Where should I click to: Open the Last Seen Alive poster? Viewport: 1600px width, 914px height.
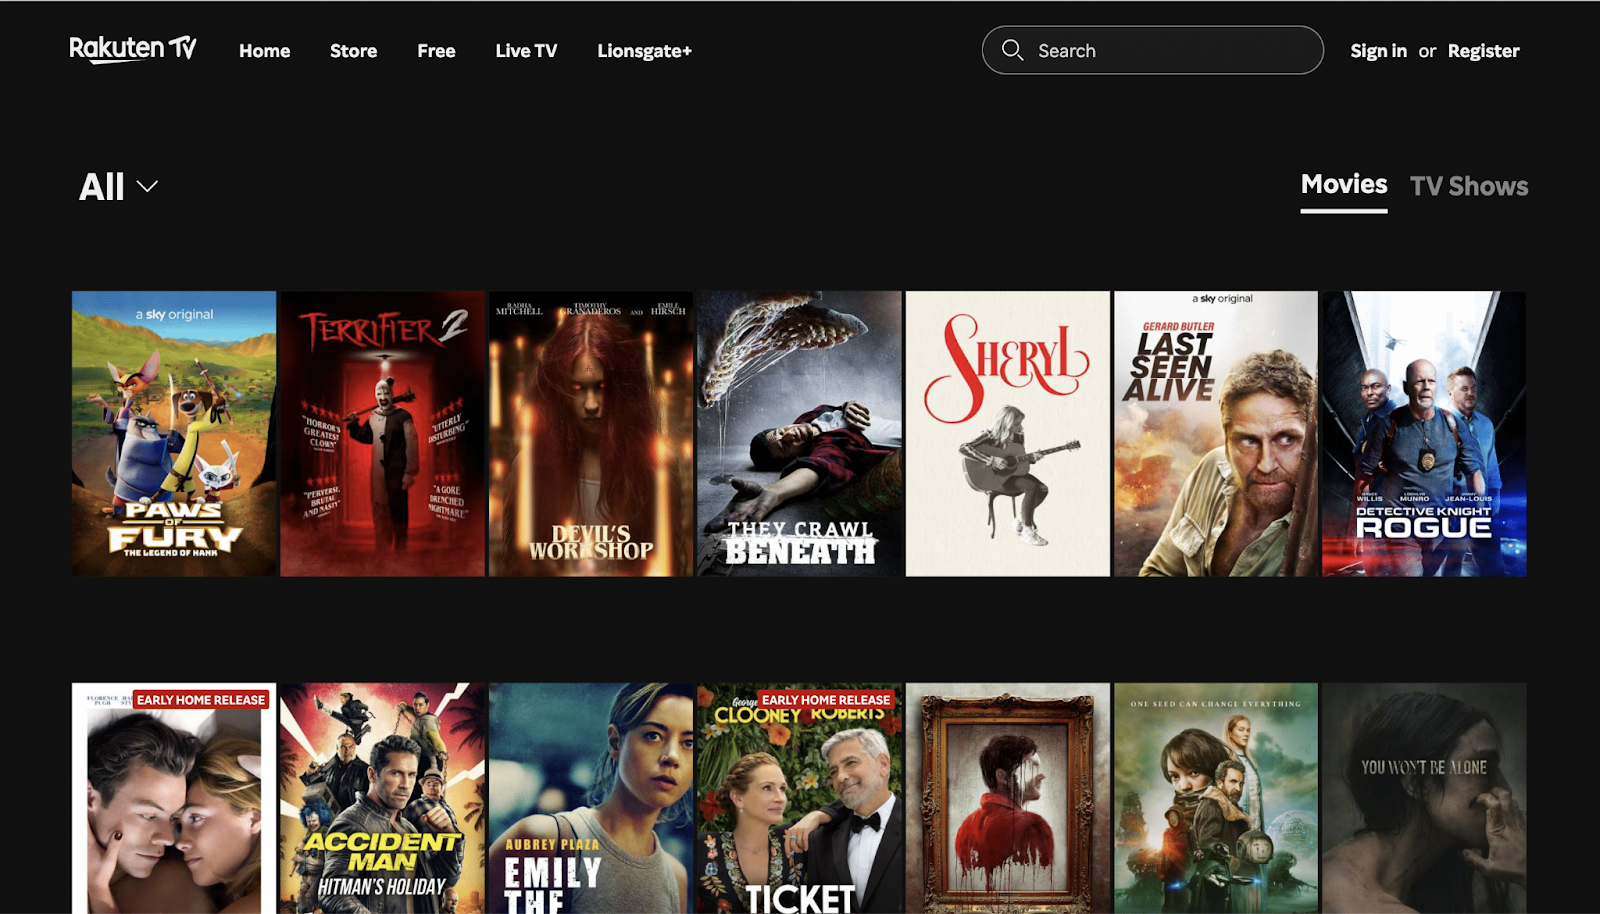click(x=1216, y=433)
